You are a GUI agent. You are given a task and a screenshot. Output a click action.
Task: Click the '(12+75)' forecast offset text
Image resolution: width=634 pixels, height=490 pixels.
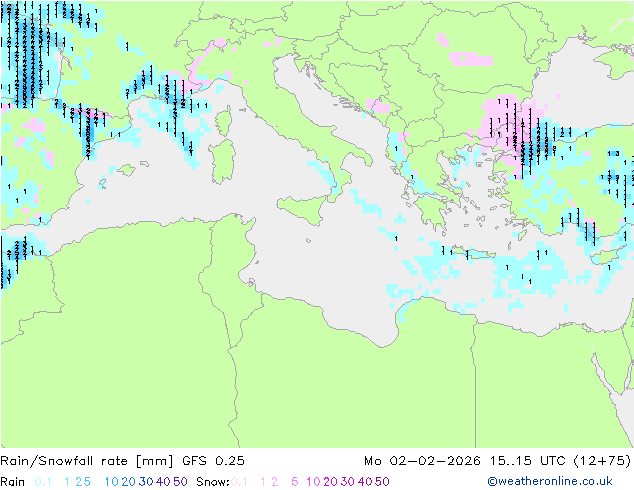pos(602,461)
